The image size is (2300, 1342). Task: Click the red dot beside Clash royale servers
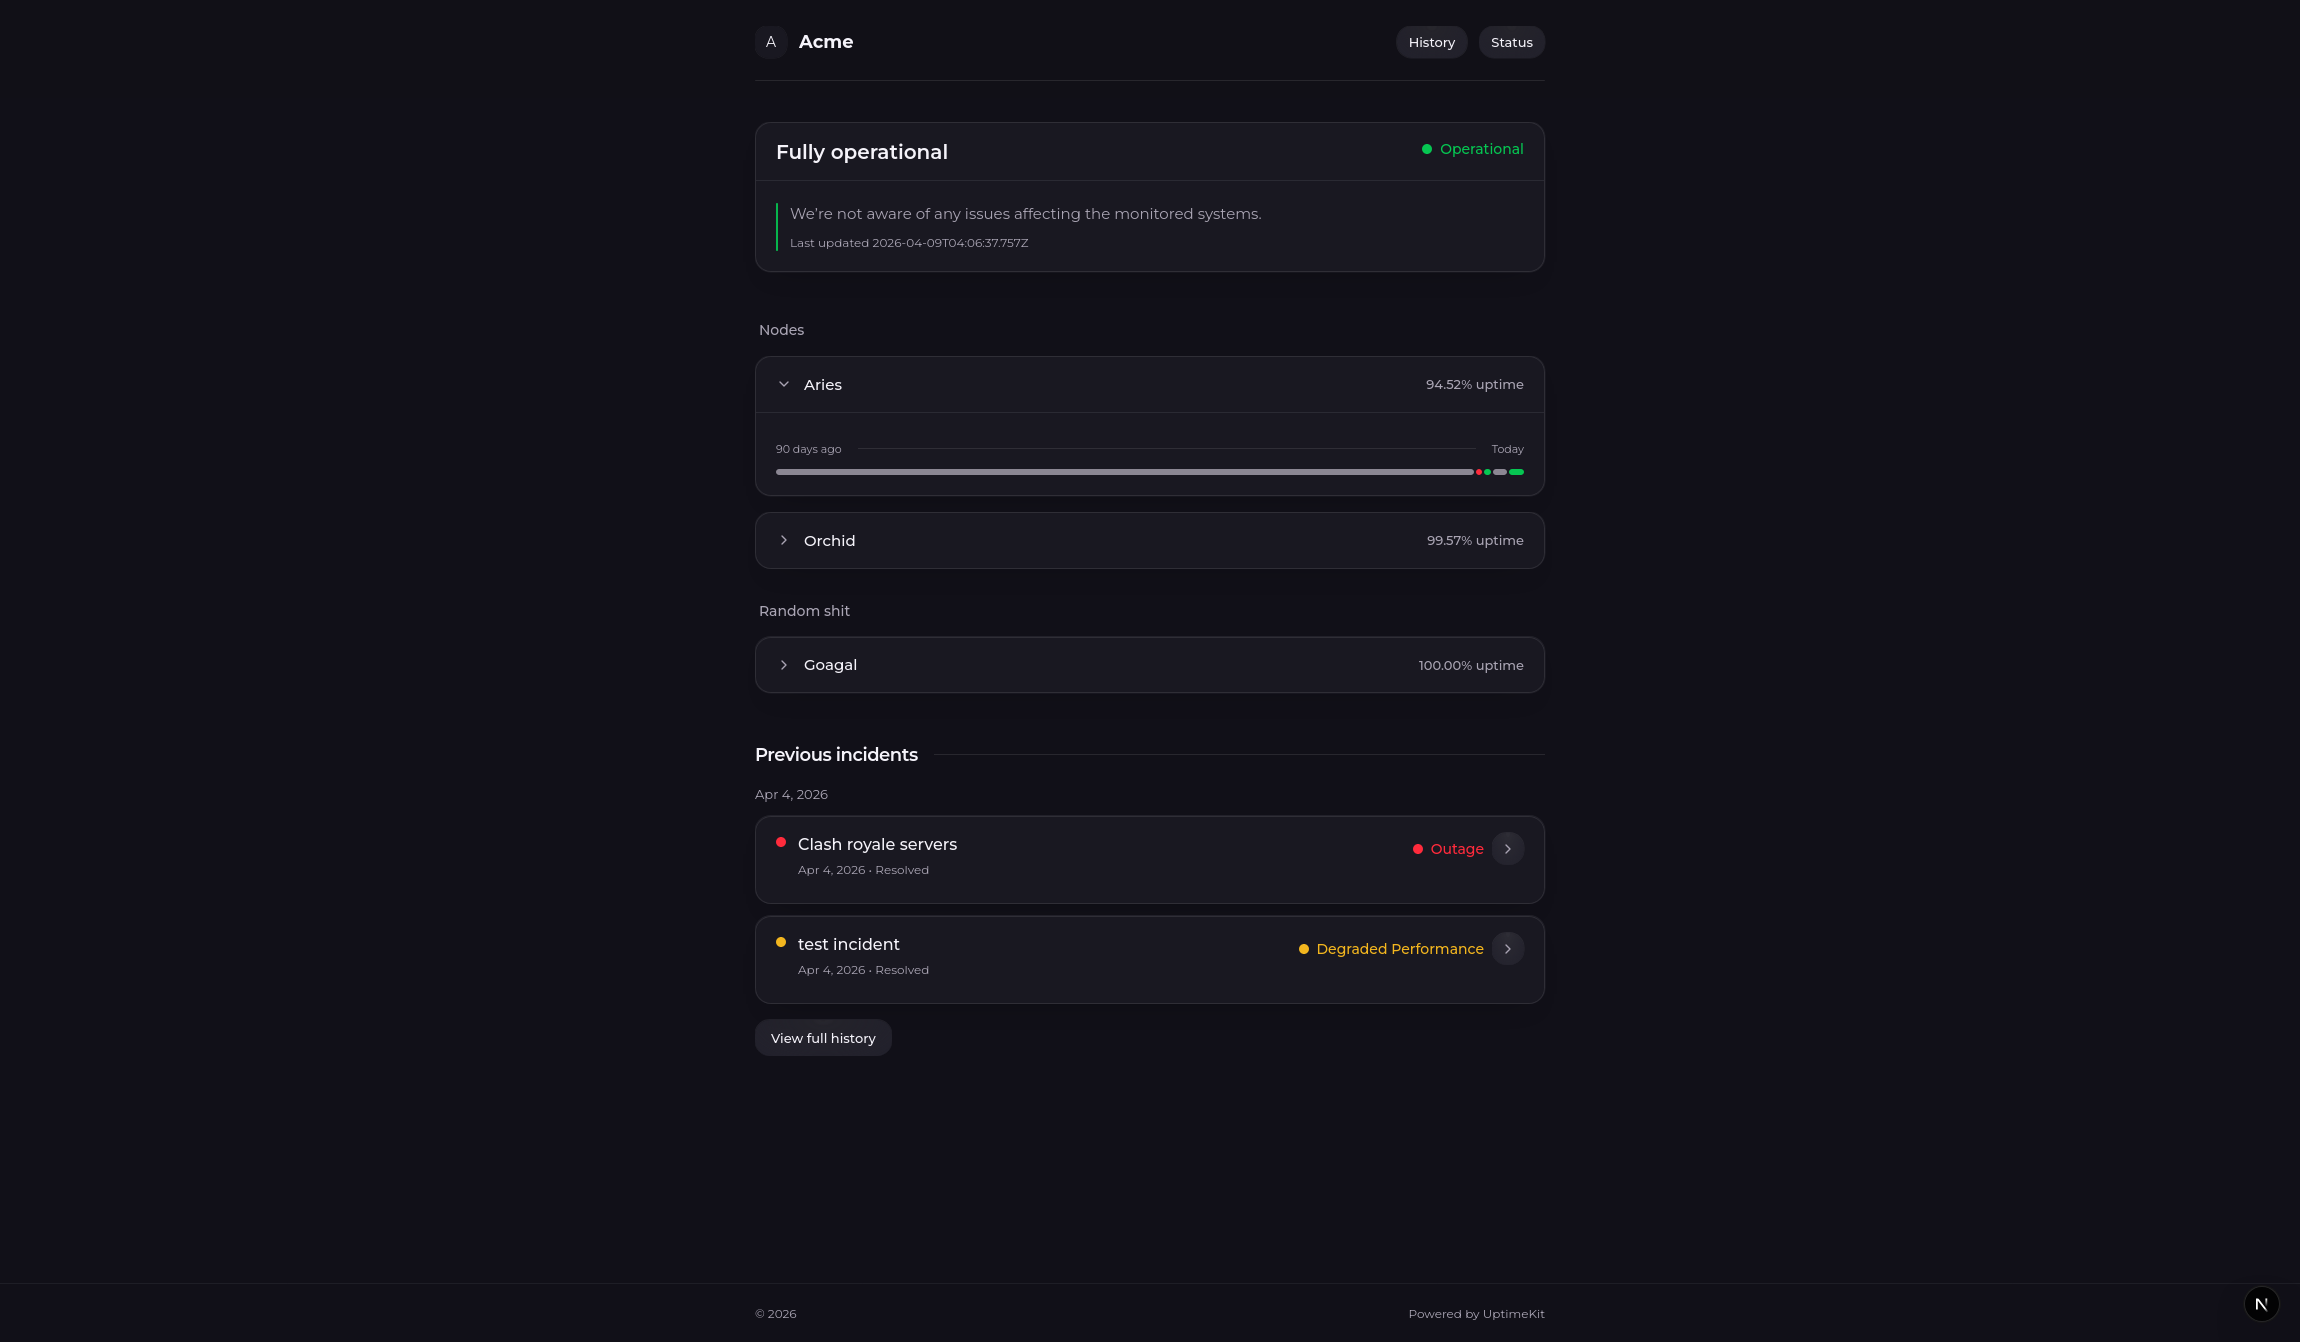tap(781, 843)
